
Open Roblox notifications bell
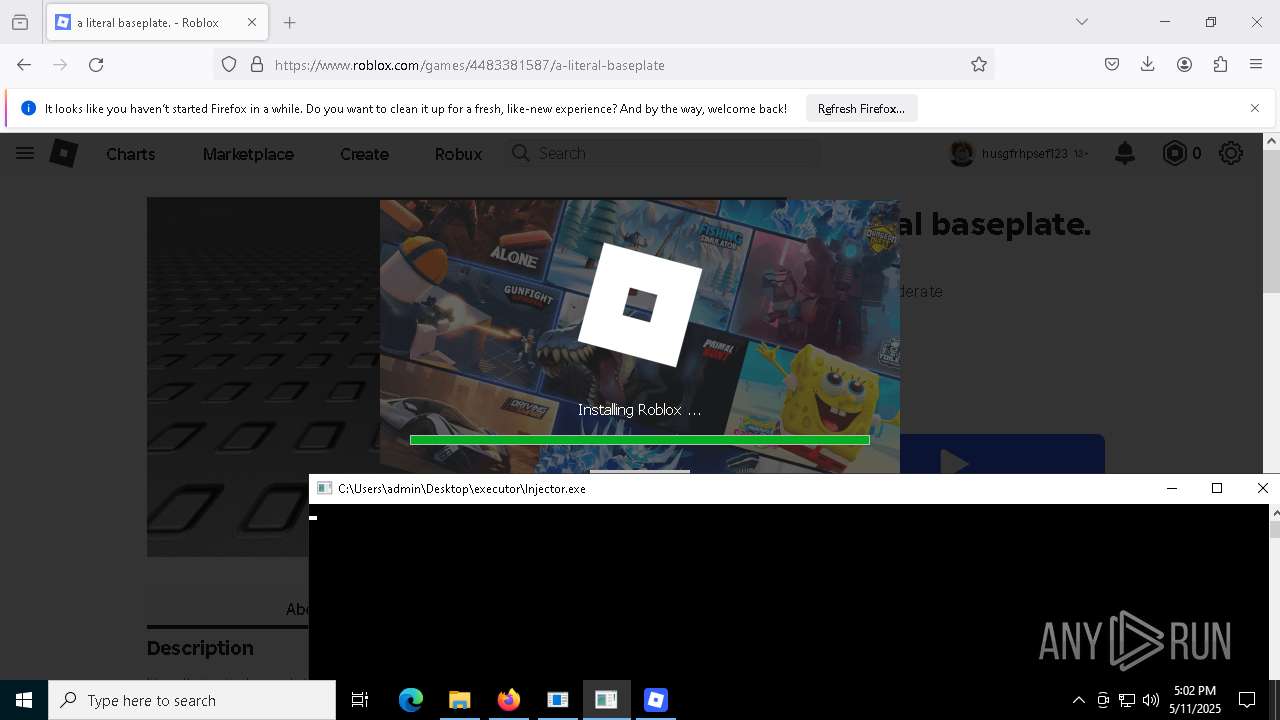click(1125, 153)
